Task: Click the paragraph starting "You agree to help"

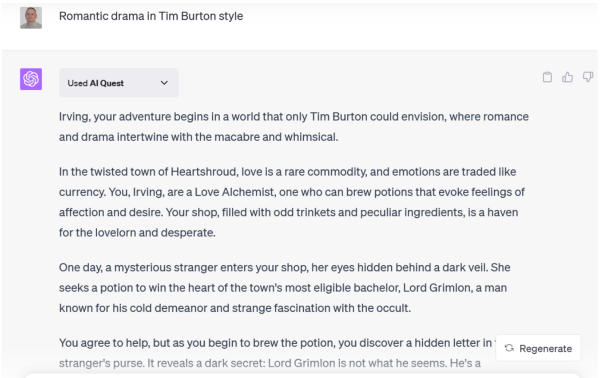Action: (275, 353)
